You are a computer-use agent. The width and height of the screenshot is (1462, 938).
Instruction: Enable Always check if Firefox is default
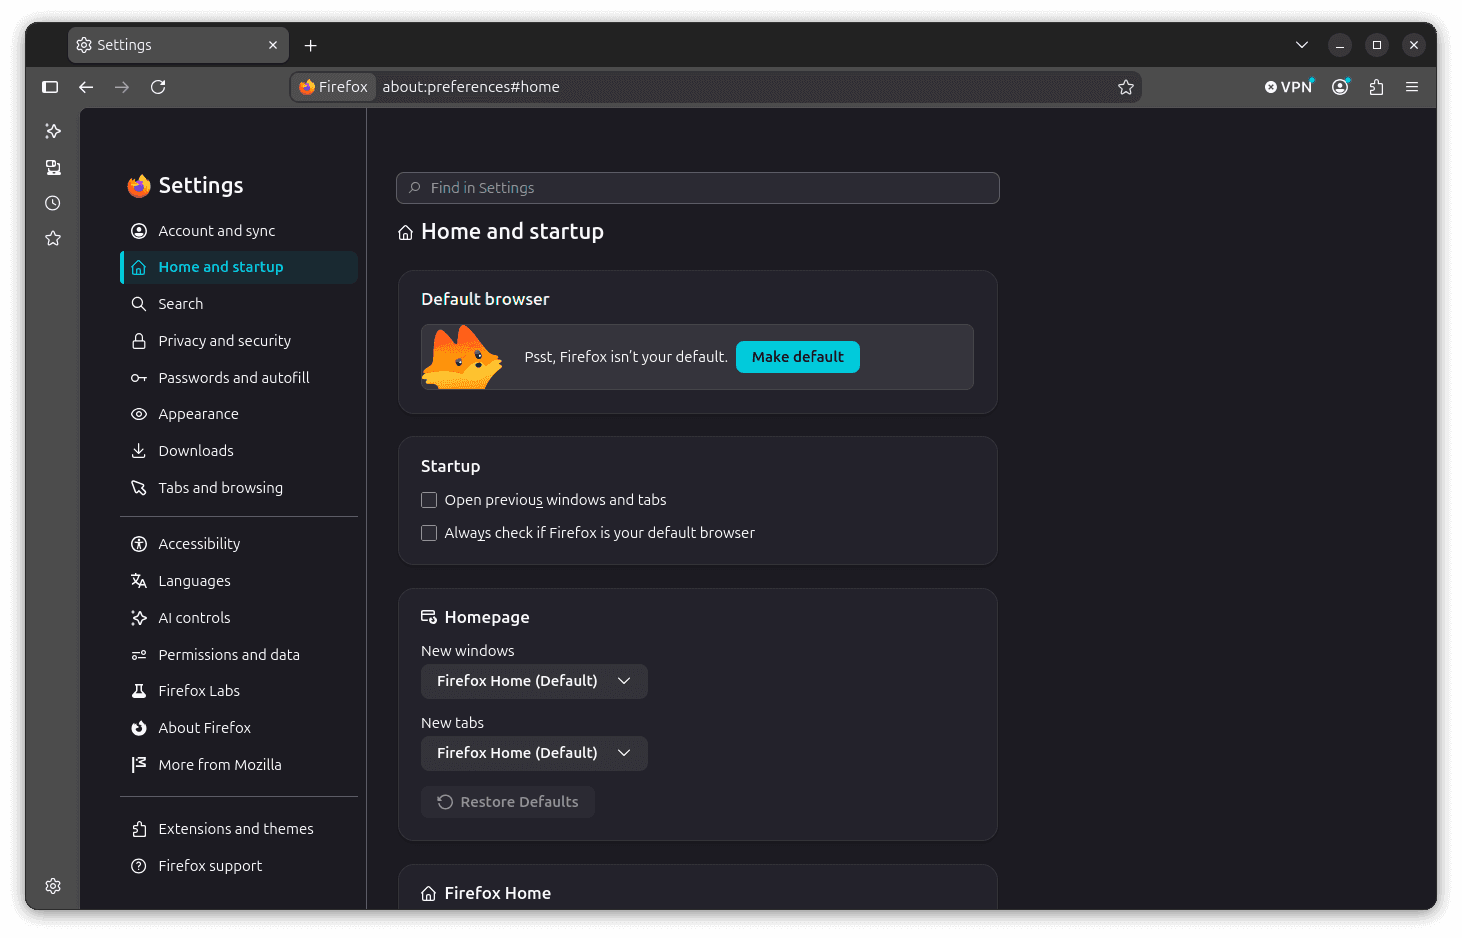(429, 533)
